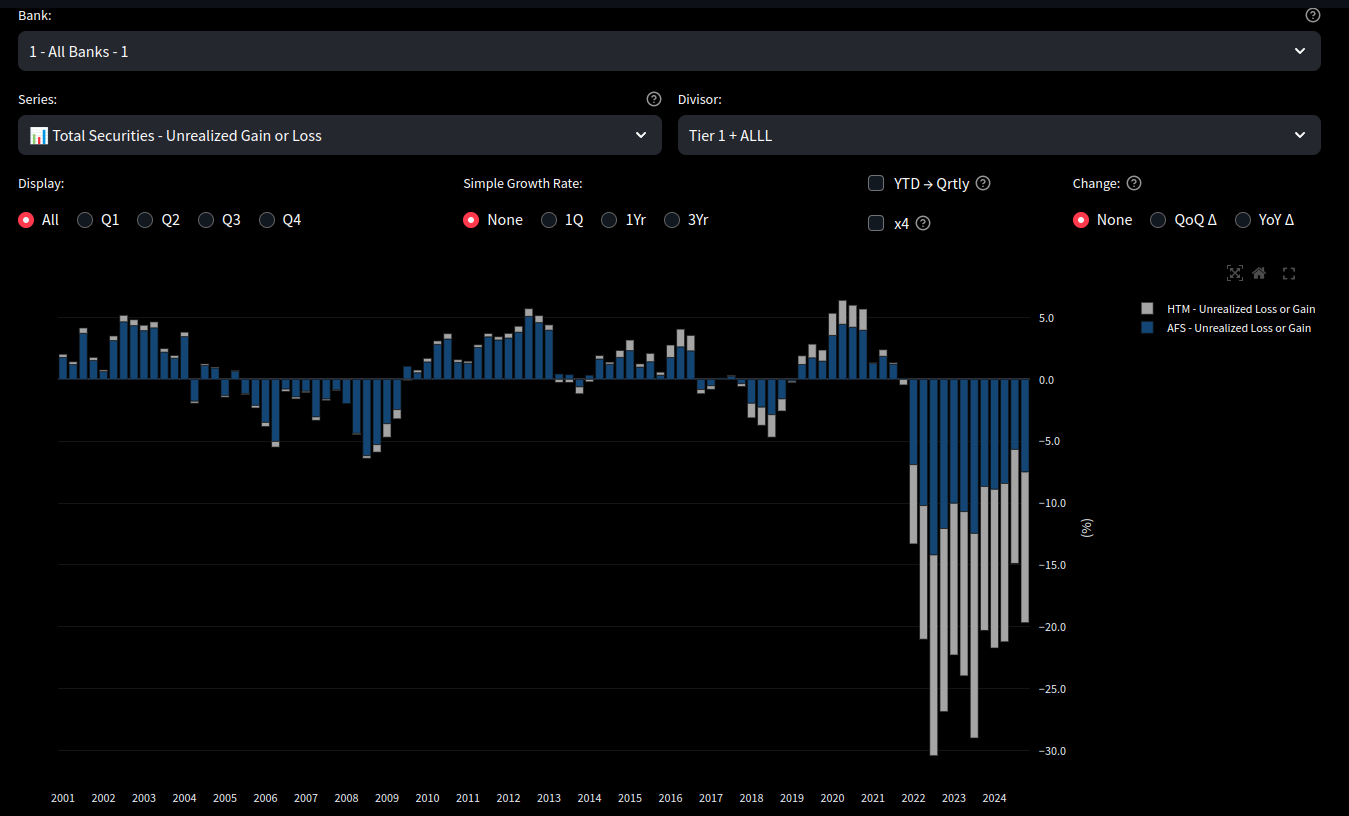Click the 2008 x-axis label

(346, 798)
